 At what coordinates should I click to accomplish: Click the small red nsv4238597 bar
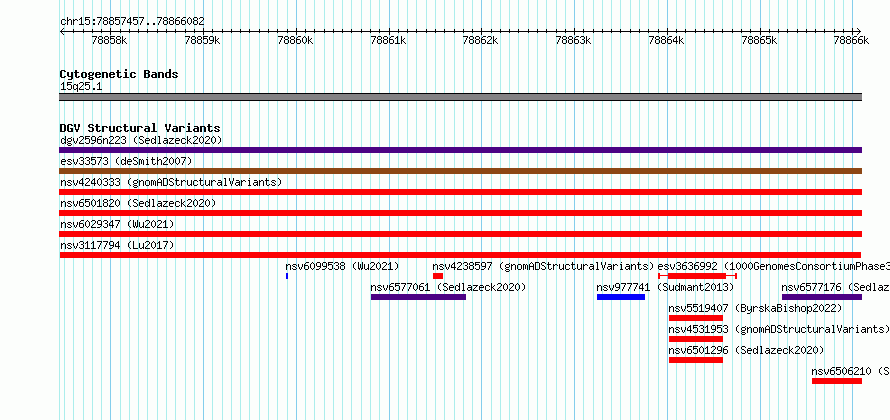coord(438,276)
